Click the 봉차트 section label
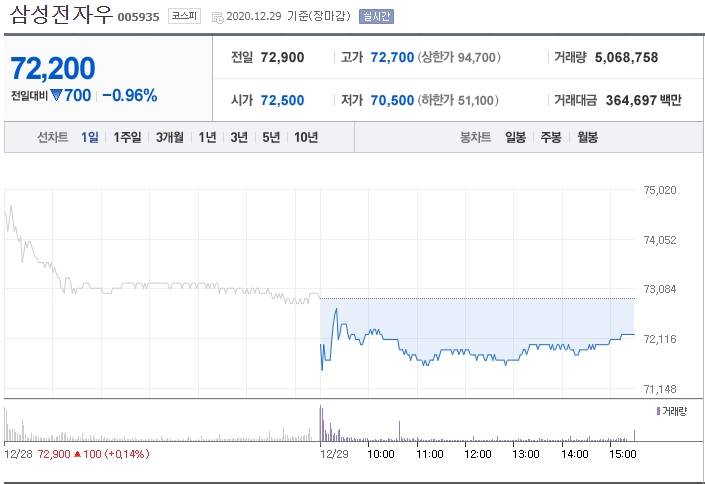 coord(475,137)
